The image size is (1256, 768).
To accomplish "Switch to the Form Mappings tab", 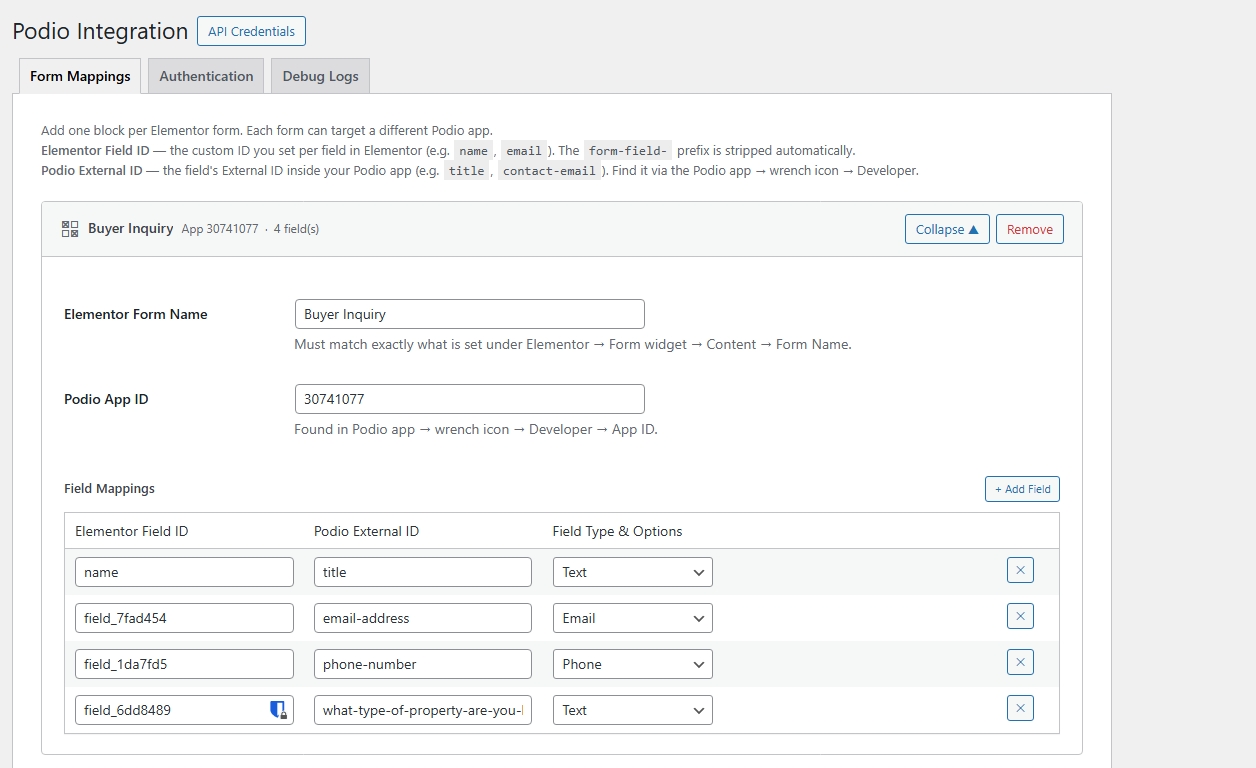I will 80,76.
